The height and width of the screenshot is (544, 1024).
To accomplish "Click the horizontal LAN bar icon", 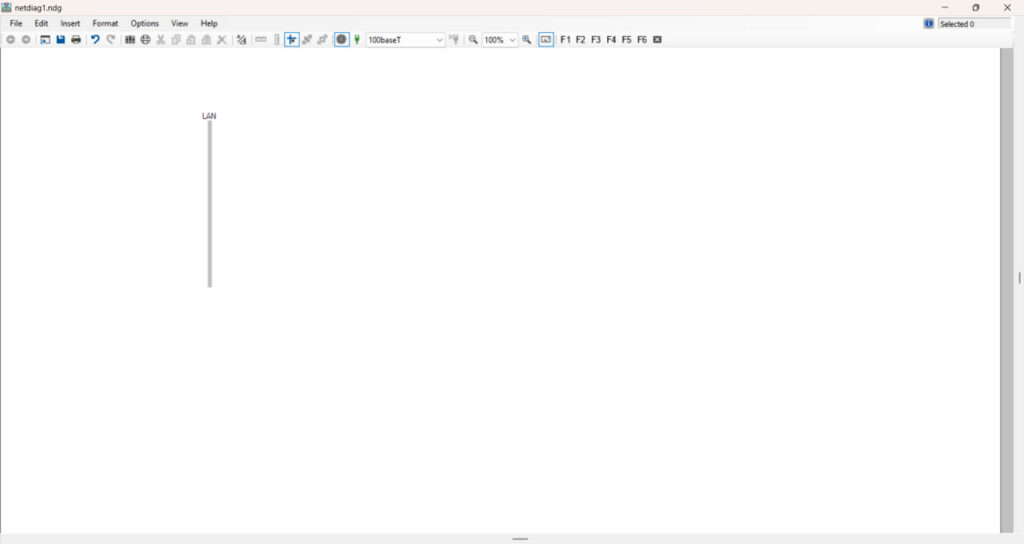I will [261, 40].
